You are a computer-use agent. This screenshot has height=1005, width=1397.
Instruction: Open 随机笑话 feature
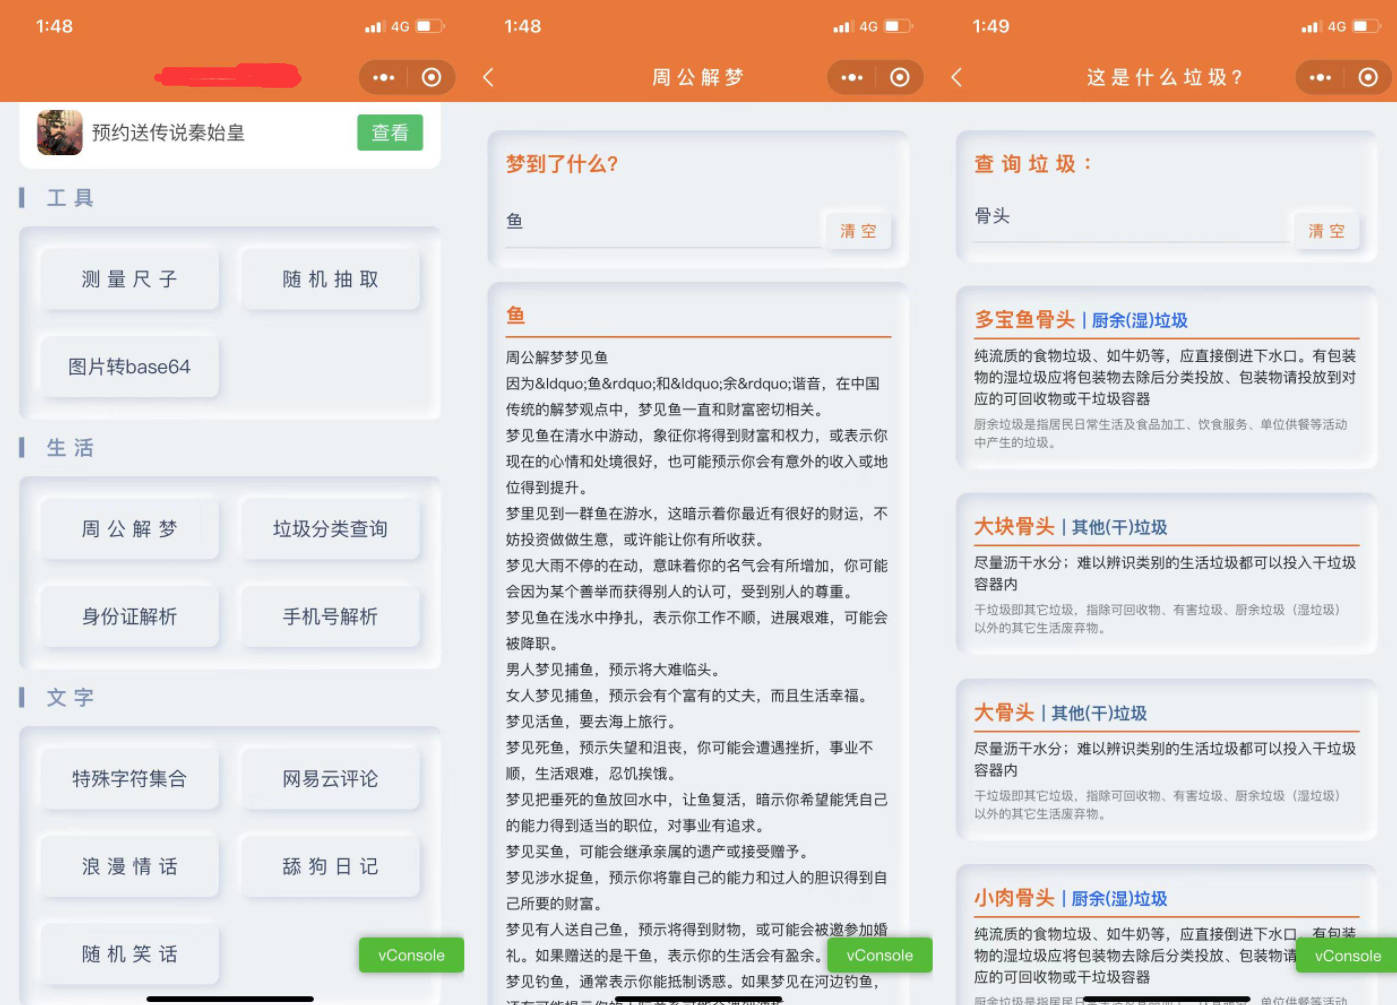point(129,954)
